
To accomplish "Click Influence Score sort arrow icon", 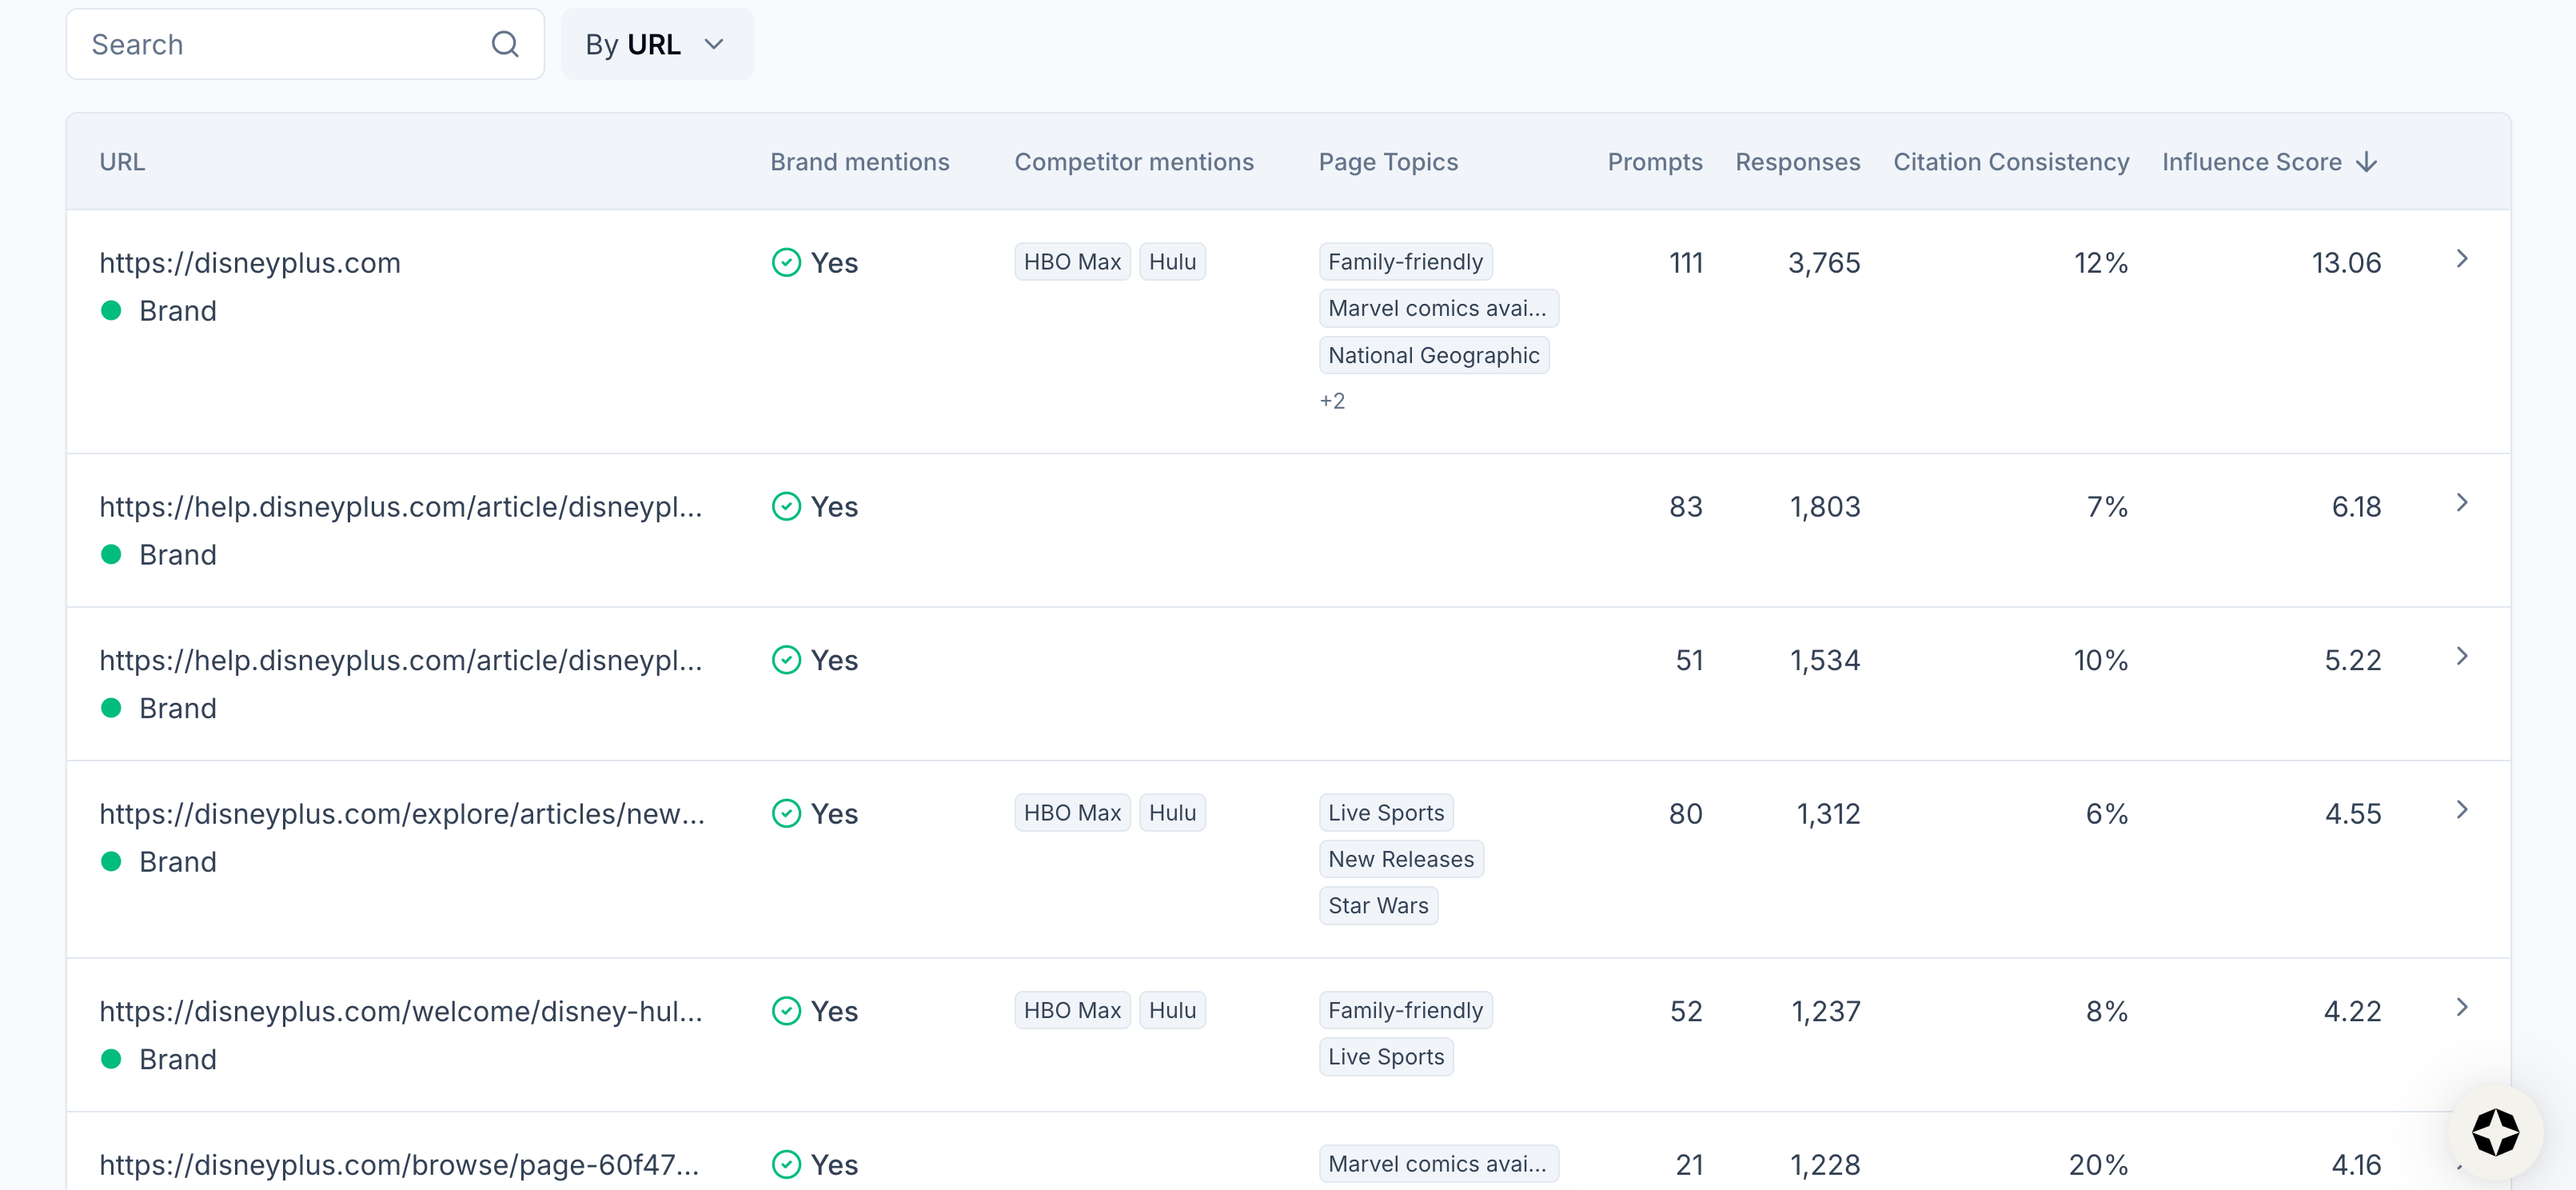I will click(x=2366, y=162).
